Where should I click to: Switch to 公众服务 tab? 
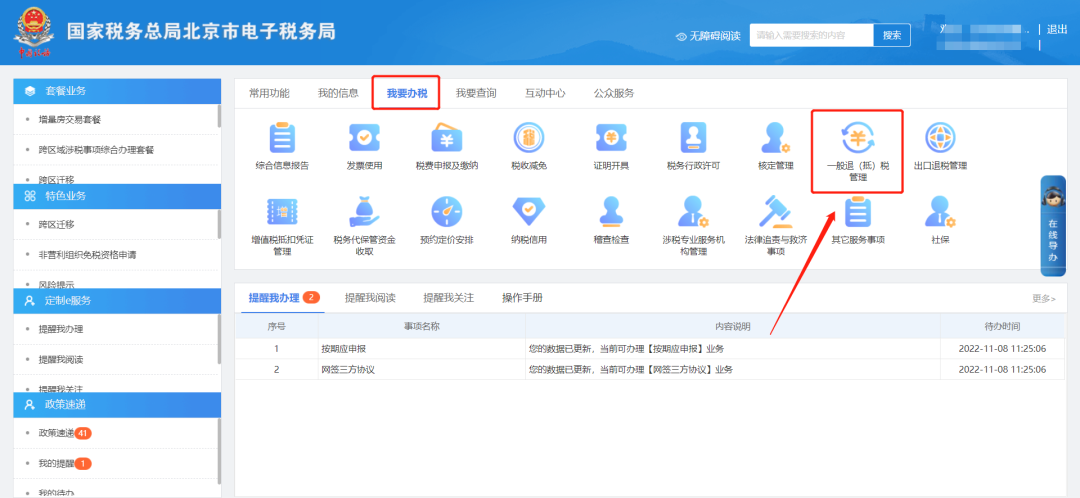(x=614, y=93)
